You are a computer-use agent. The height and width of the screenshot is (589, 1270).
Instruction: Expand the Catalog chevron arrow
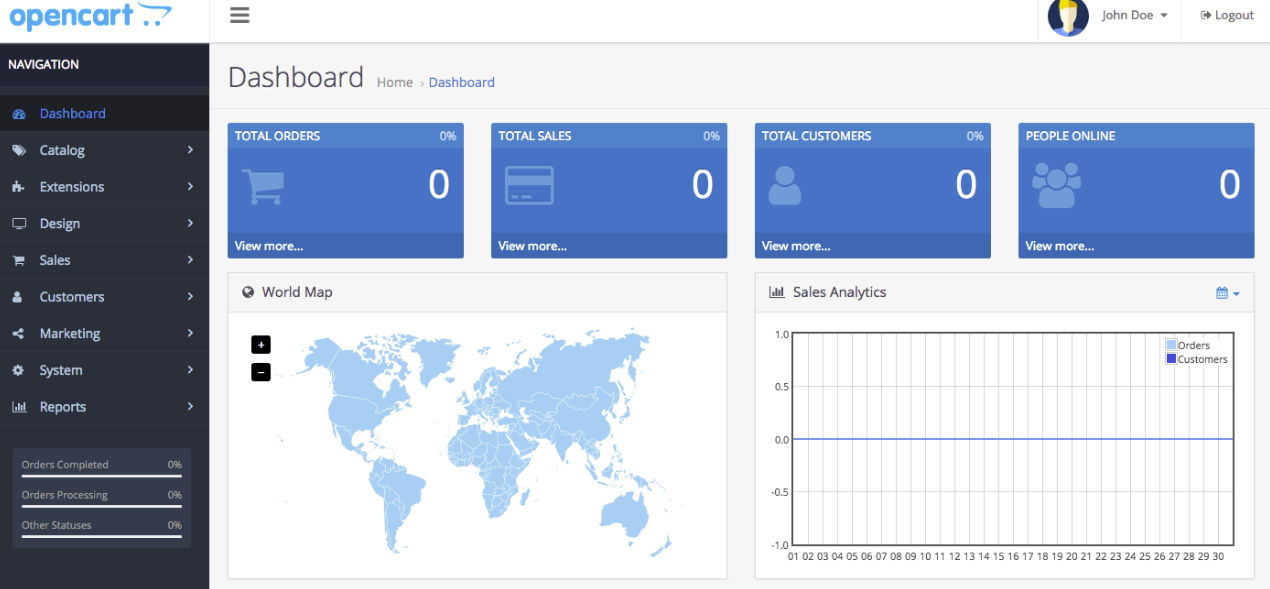pos(190,150)
